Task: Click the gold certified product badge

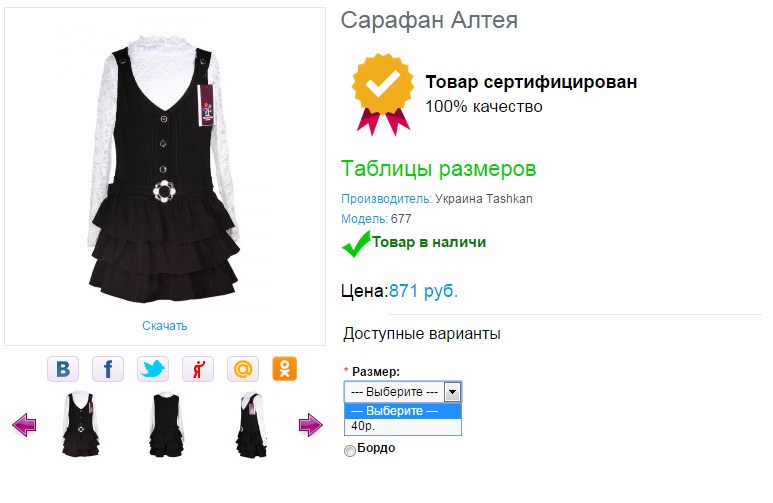Action: [x=383, y=94]
